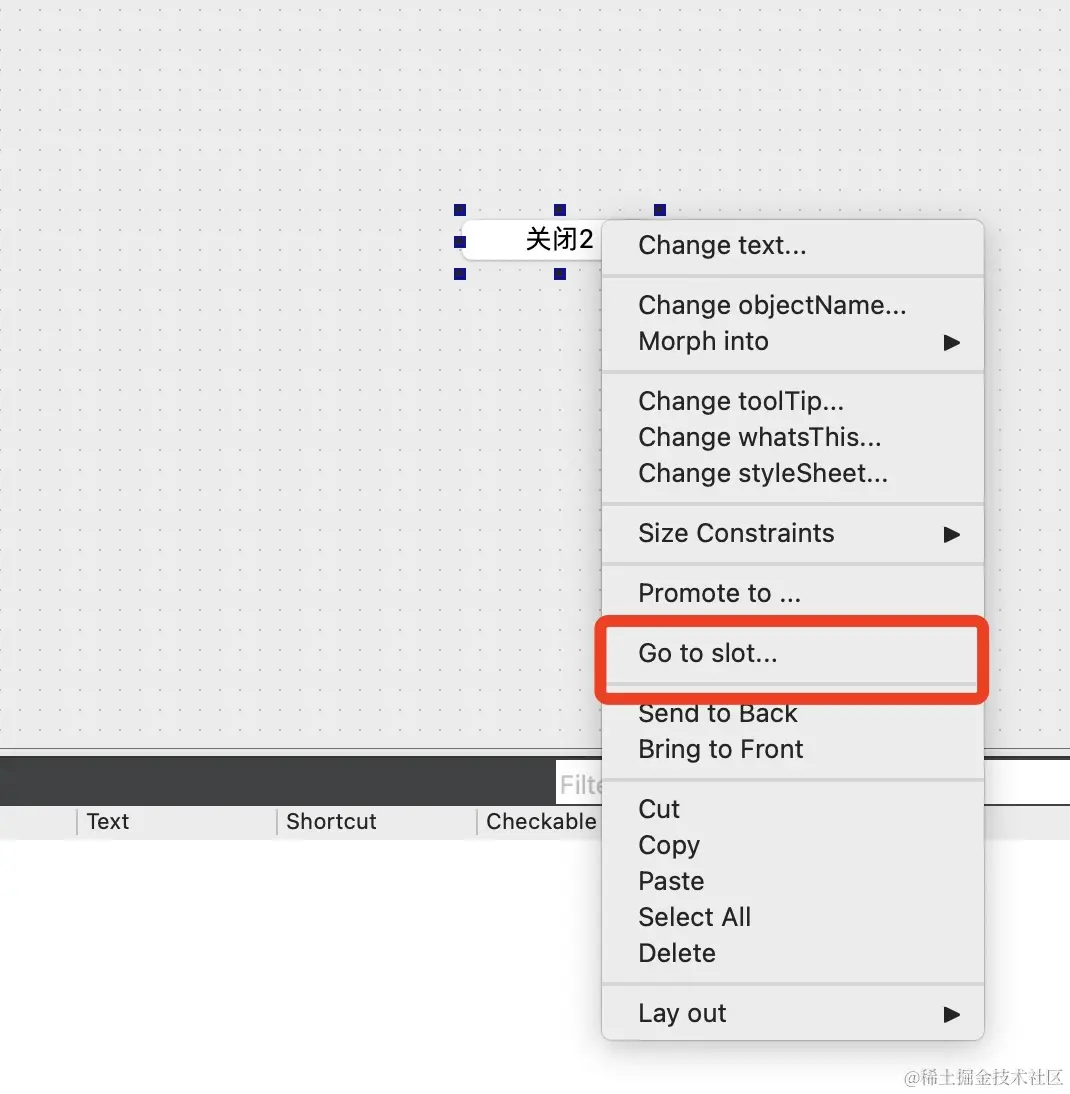Screen dimensions: 1070x1094
Task: Choose Change text... from context menu
Action: (x=792, y=246)
